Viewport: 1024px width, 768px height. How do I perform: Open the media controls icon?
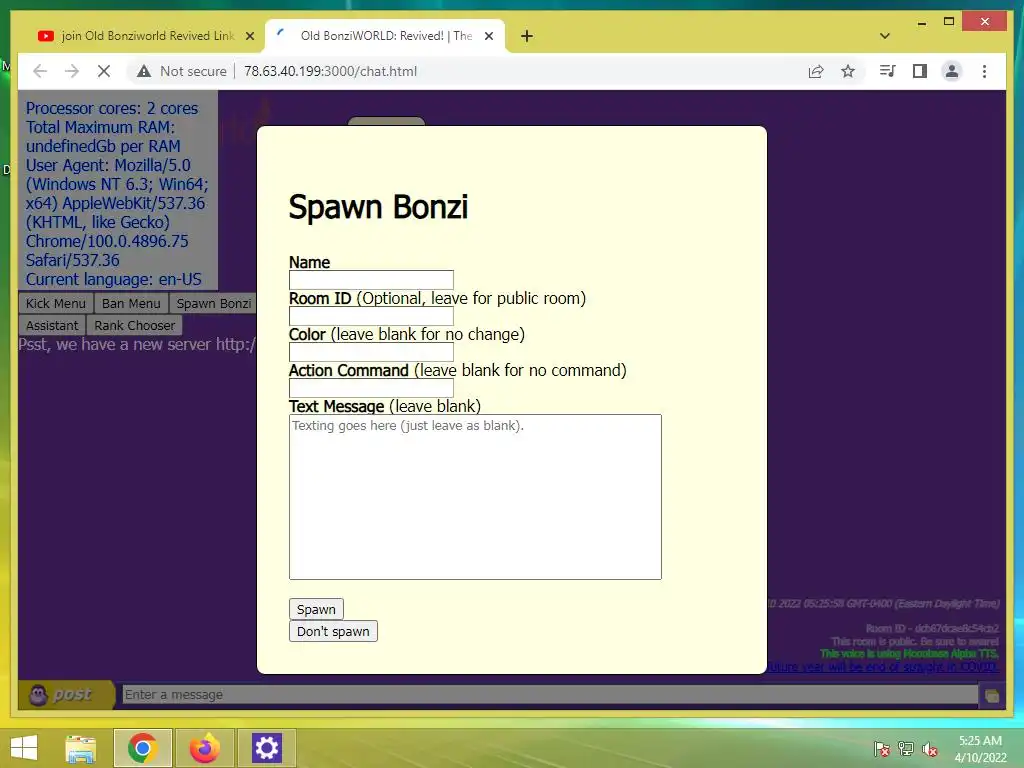pos(888,71)
